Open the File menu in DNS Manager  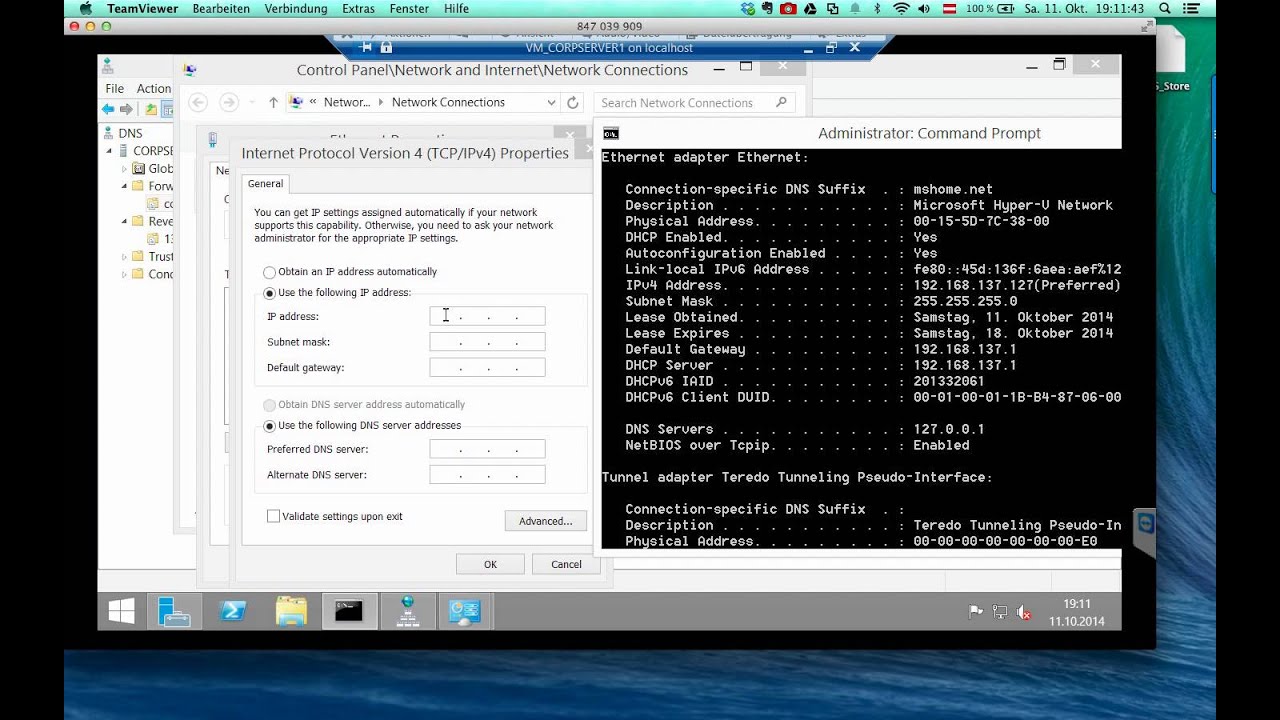click(x=115, y=88)
